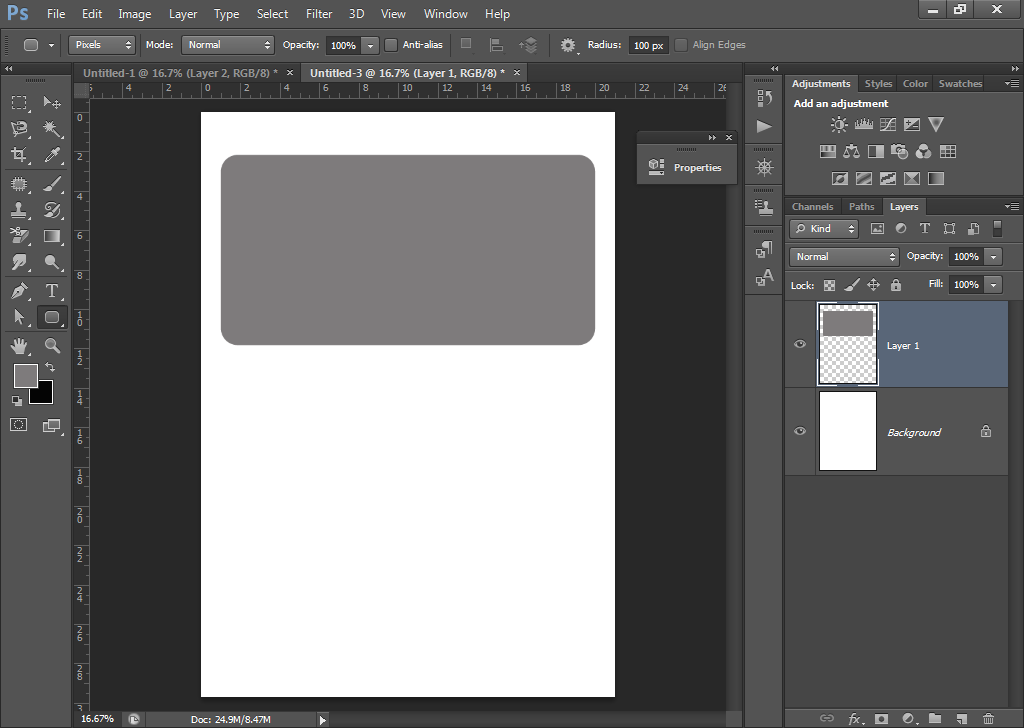Open the Filter menu

click(319, 13)
